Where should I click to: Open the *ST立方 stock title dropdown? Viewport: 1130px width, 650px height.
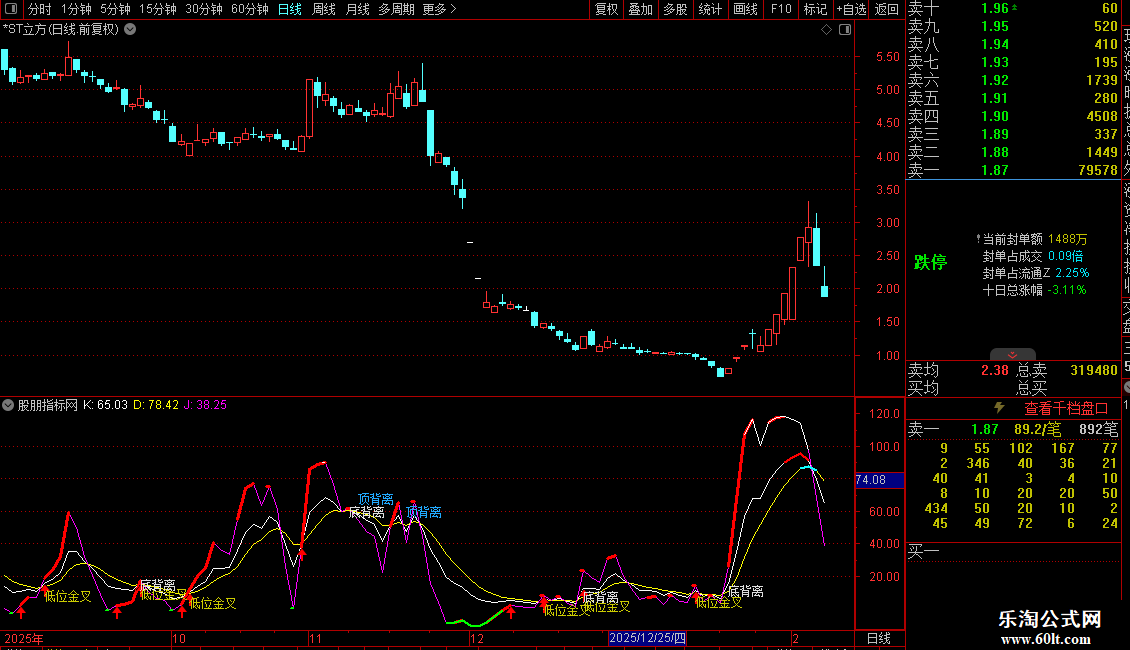tap(130, 30)
